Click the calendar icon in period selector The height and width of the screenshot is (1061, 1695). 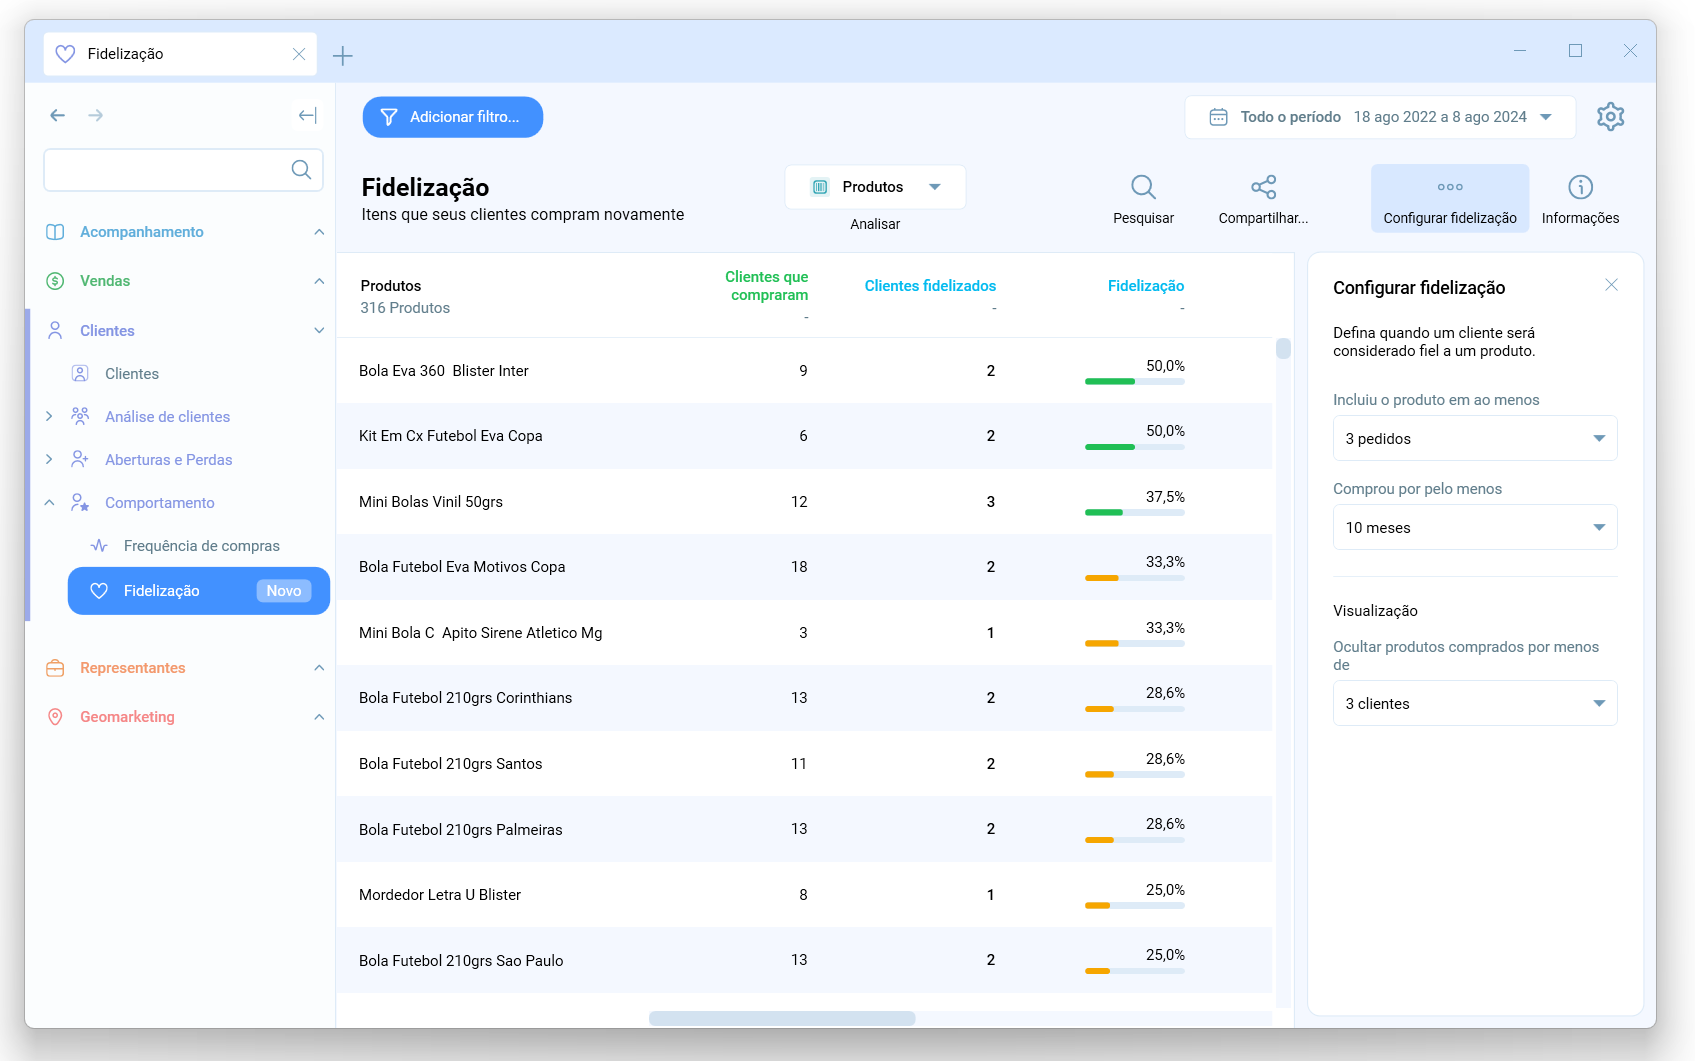click(x=1218, y=117)
